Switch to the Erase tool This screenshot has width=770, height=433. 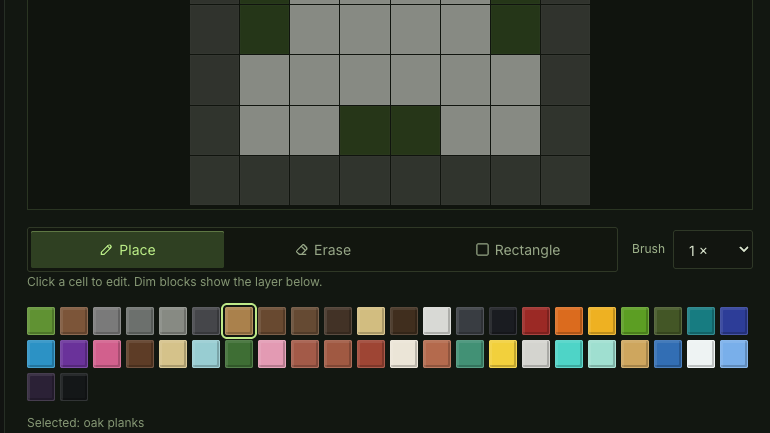click(323, 250)
